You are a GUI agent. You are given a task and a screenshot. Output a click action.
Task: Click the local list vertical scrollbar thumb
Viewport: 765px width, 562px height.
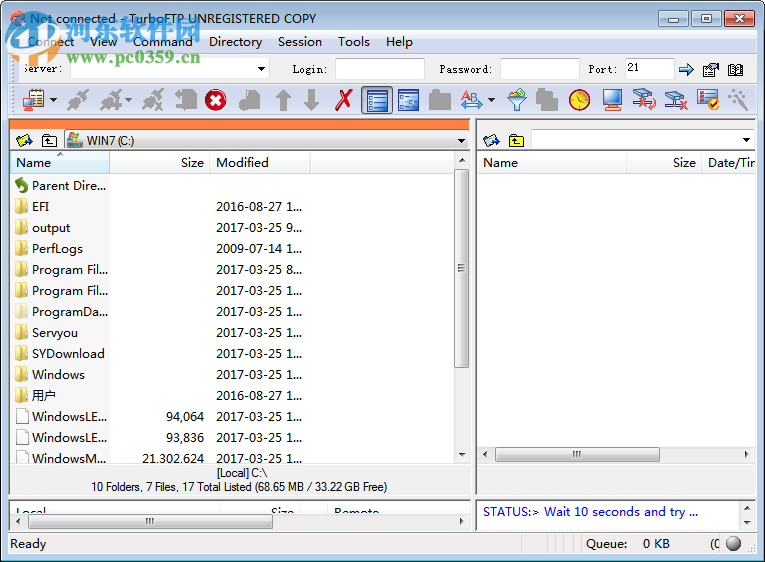click(x=461, y=268)
